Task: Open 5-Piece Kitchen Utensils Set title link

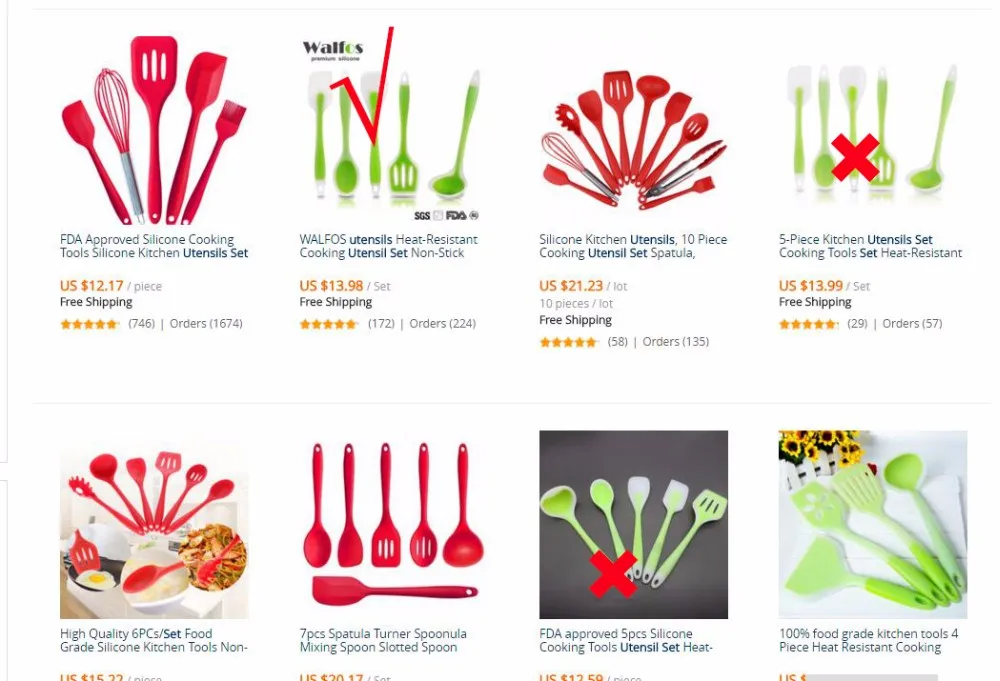Action: (870, 246)
